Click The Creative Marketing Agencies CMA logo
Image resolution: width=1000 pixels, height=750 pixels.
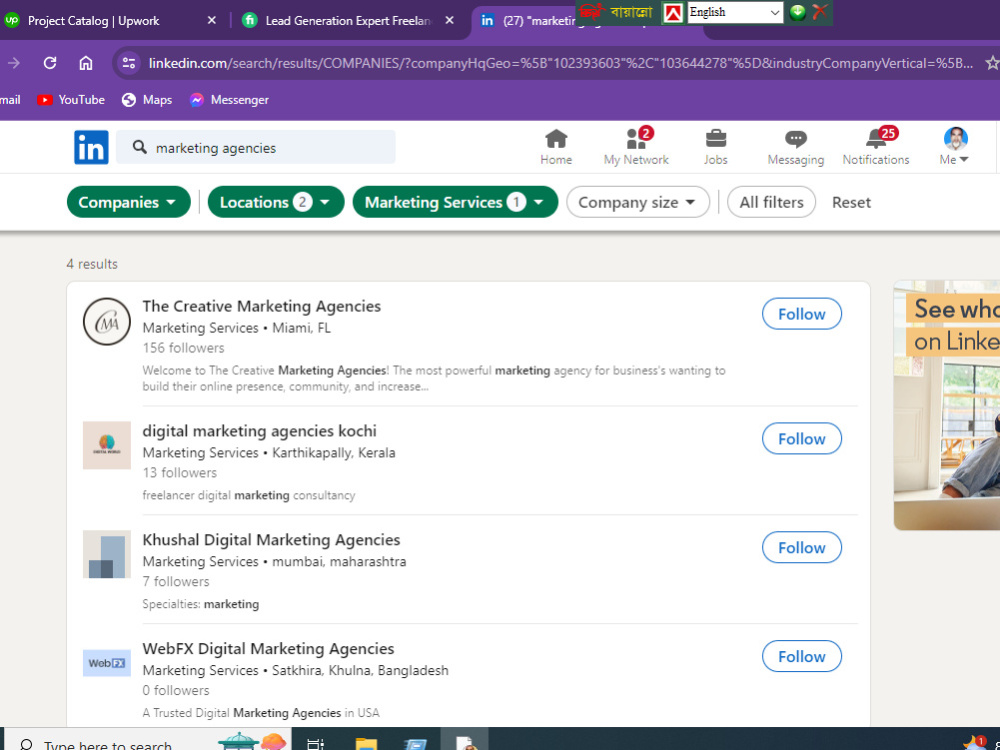click(107, 321)
